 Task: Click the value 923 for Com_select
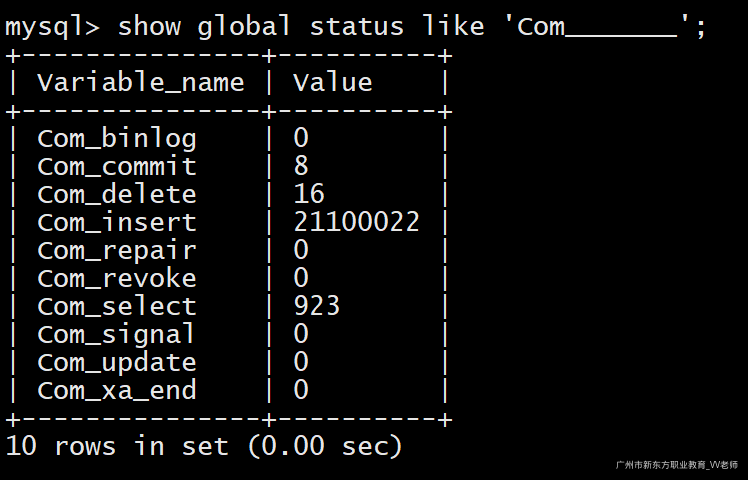point(317,306)
